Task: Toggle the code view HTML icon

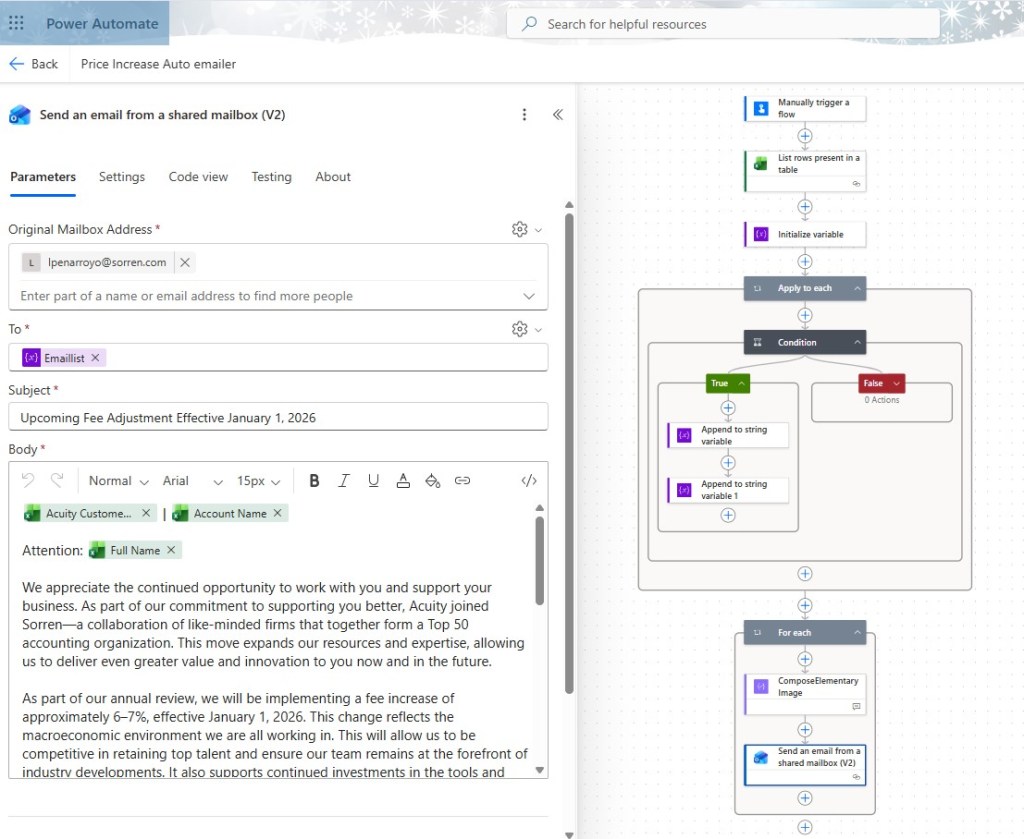Action: coord(529,481)
